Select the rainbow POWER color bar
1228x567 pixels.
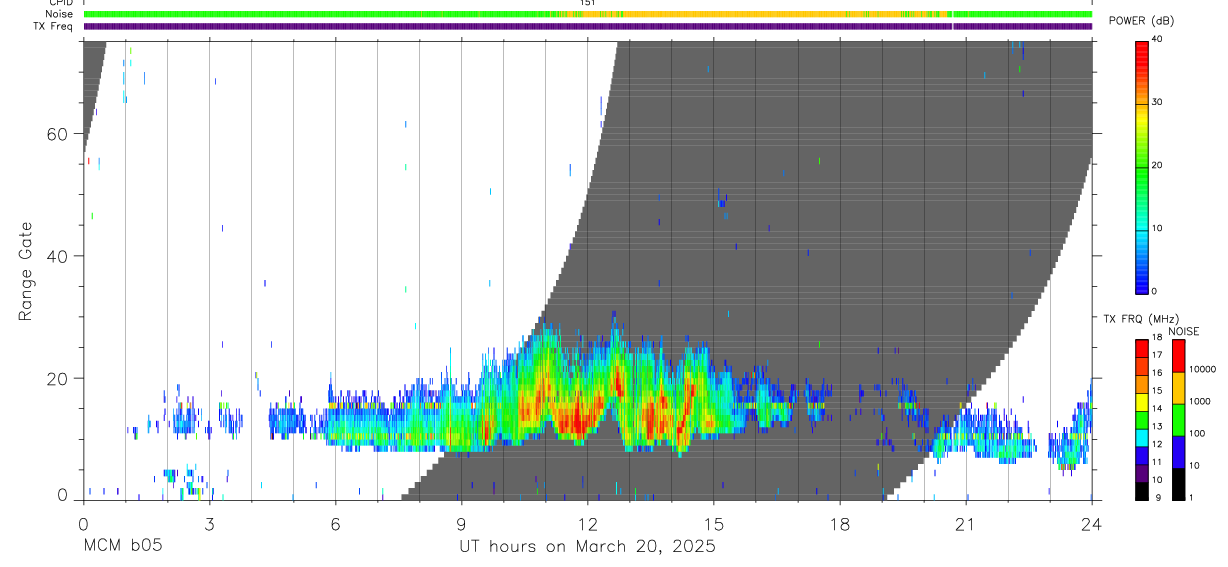click(1141, 166)
